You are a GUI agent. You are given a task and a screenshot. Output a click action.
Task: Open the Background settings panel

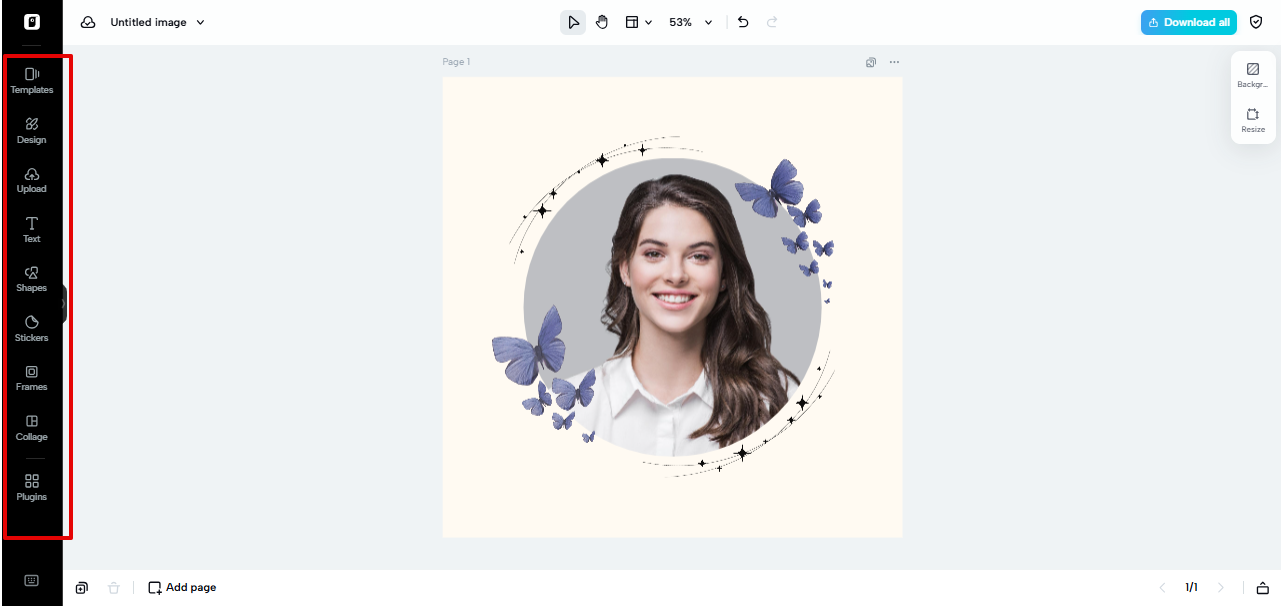(1253, 74)
